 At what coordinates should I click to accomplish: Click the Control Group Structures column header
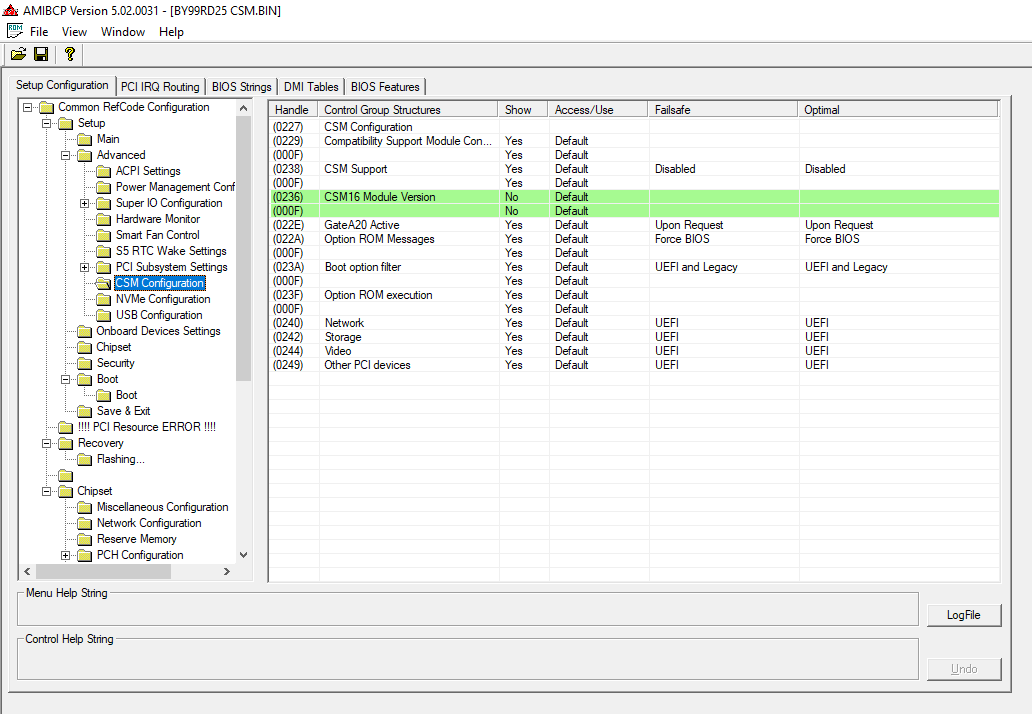(x=408, y=110)
